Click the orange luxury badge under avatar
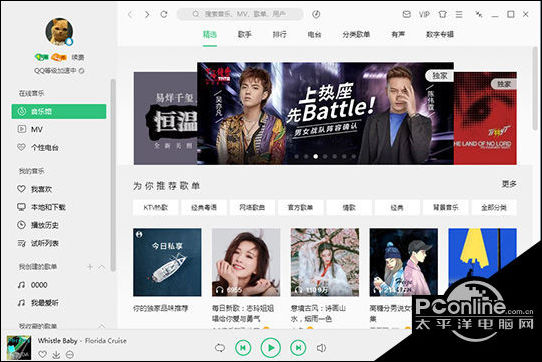542x362 pixels. (x=59, y=57)
